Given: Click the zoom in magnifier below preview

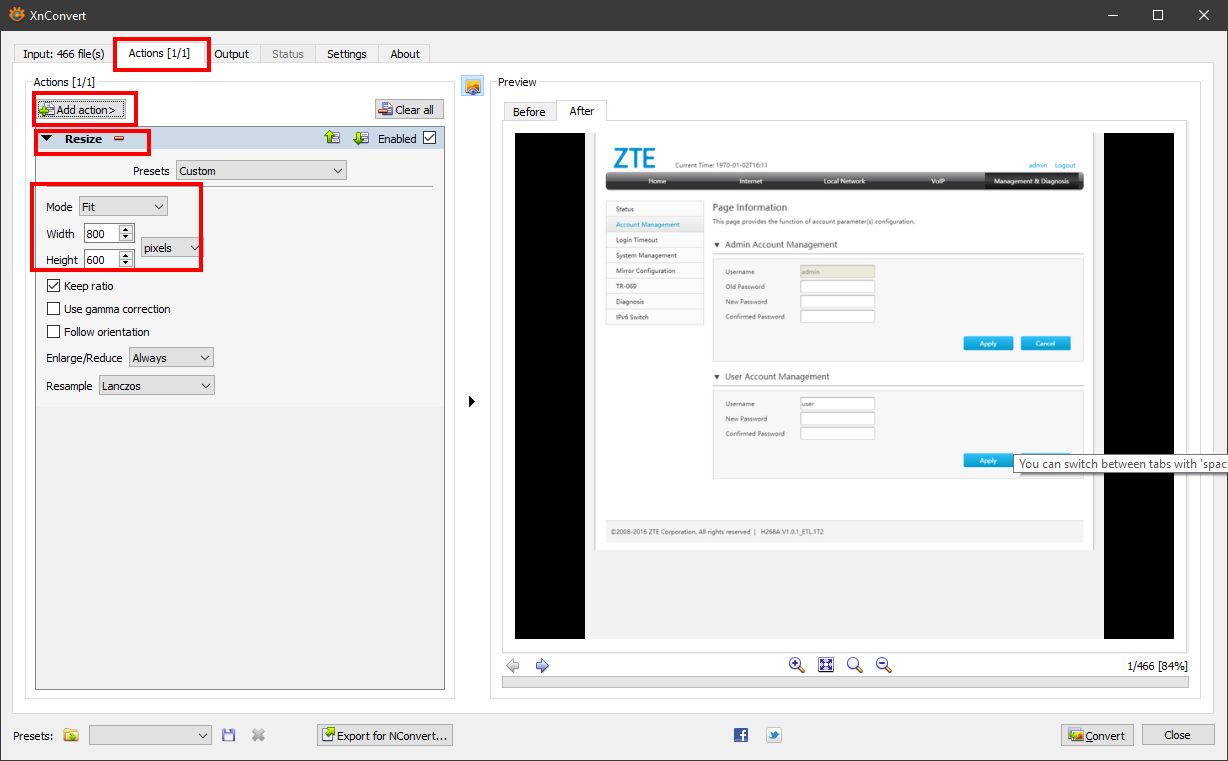Looking at the screenshot, I should 797,665.
